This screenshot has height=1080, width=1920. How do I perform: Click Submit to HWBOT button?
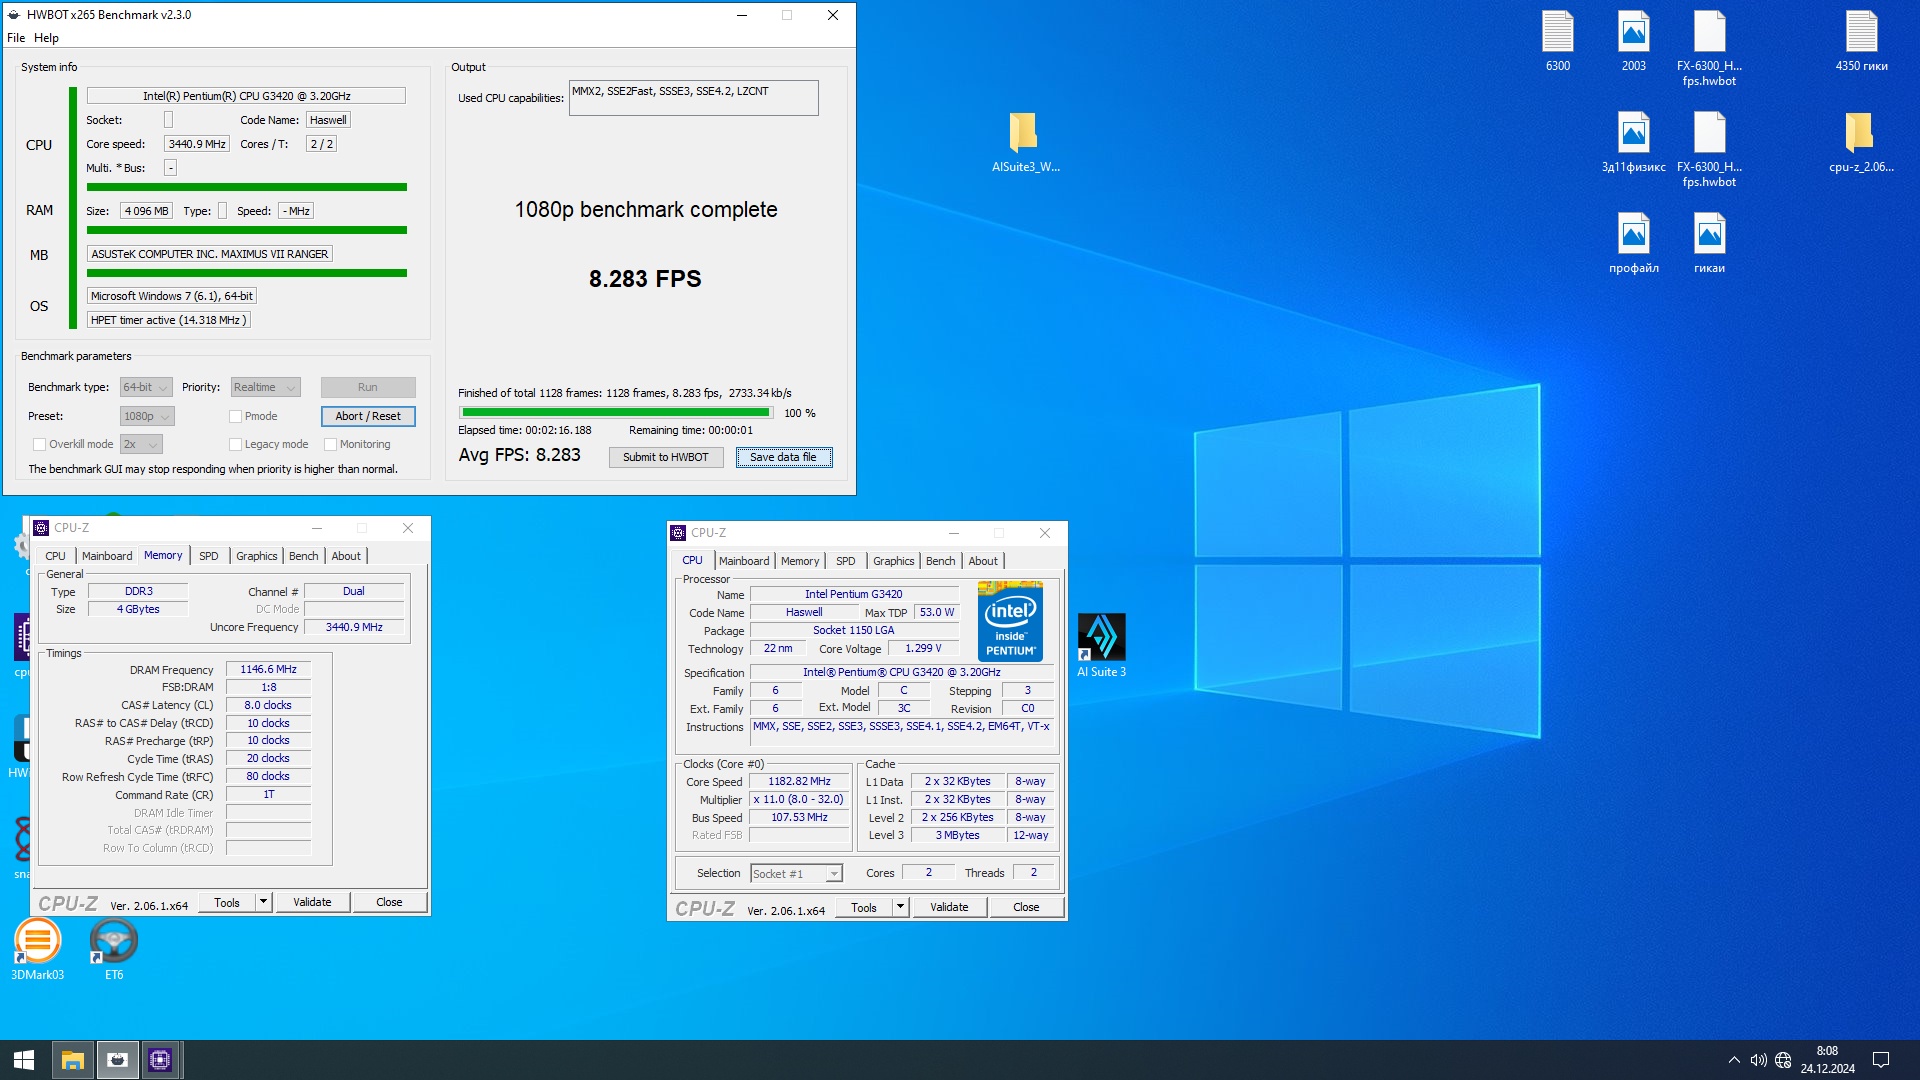pyautogui.click(x=666, y=458)
